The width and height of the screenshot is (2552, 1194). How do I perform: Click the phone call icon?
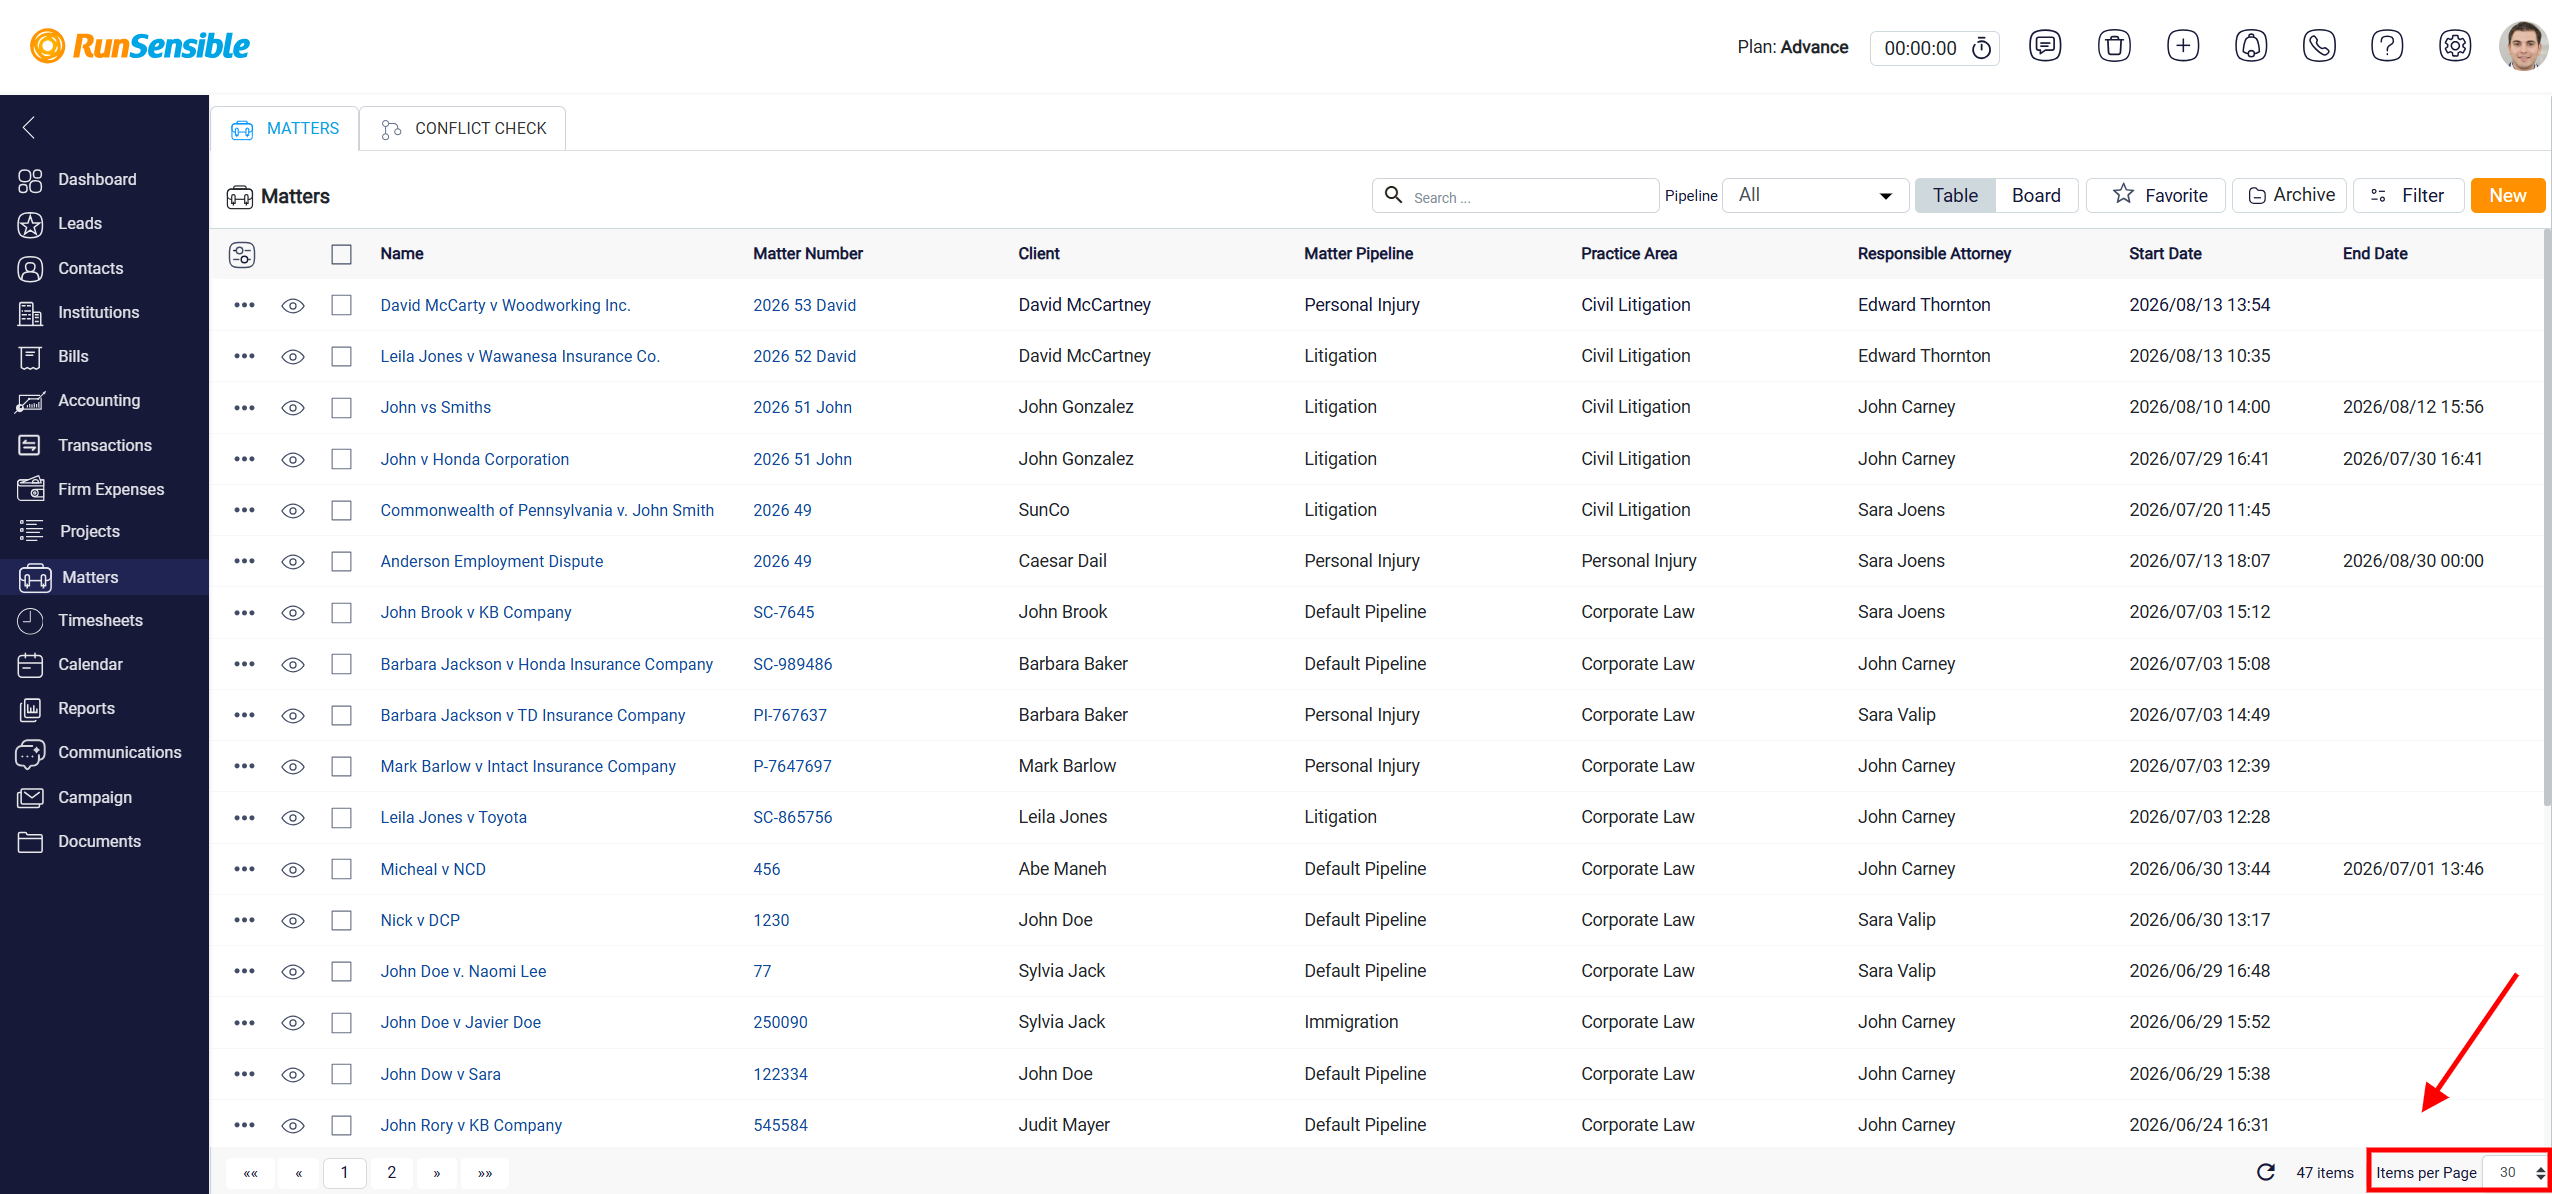coord(2319,46)
